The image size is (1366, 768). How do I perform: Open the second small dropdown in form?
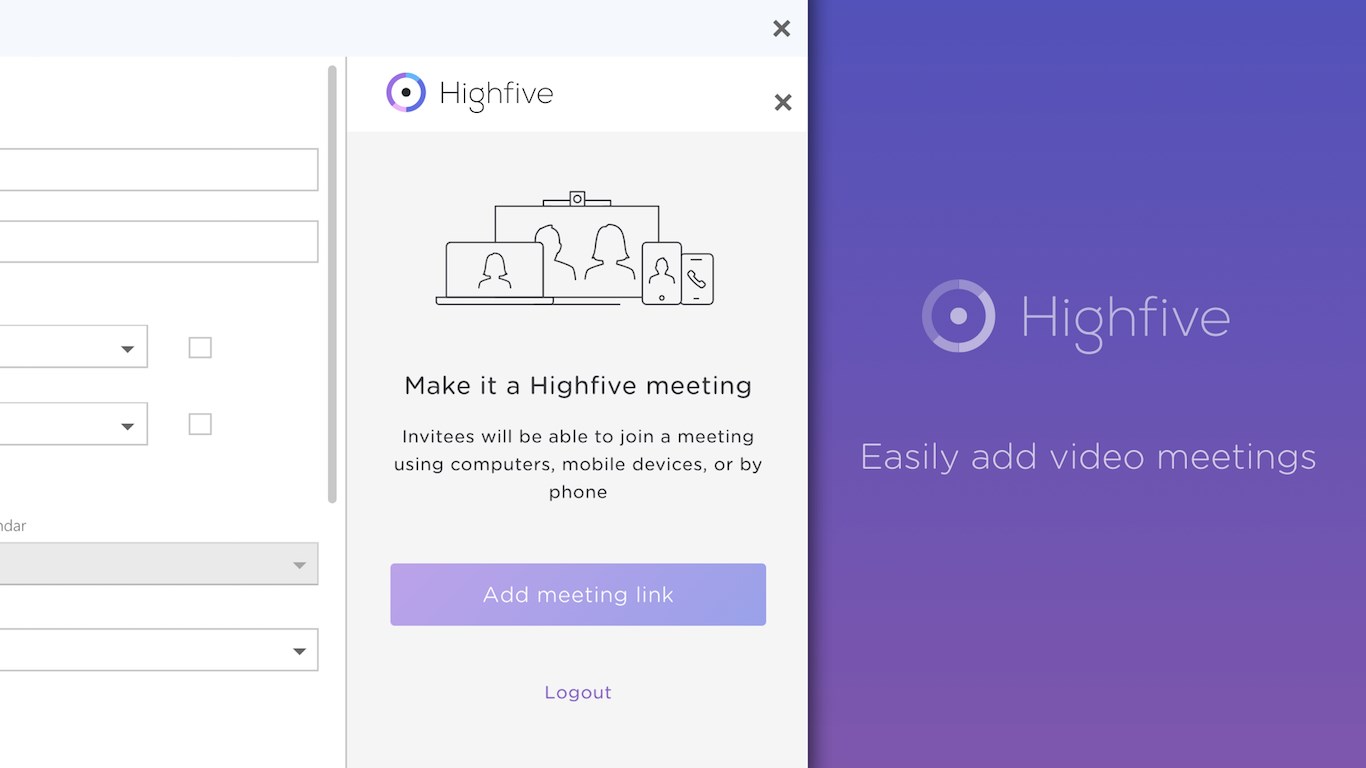73,424
